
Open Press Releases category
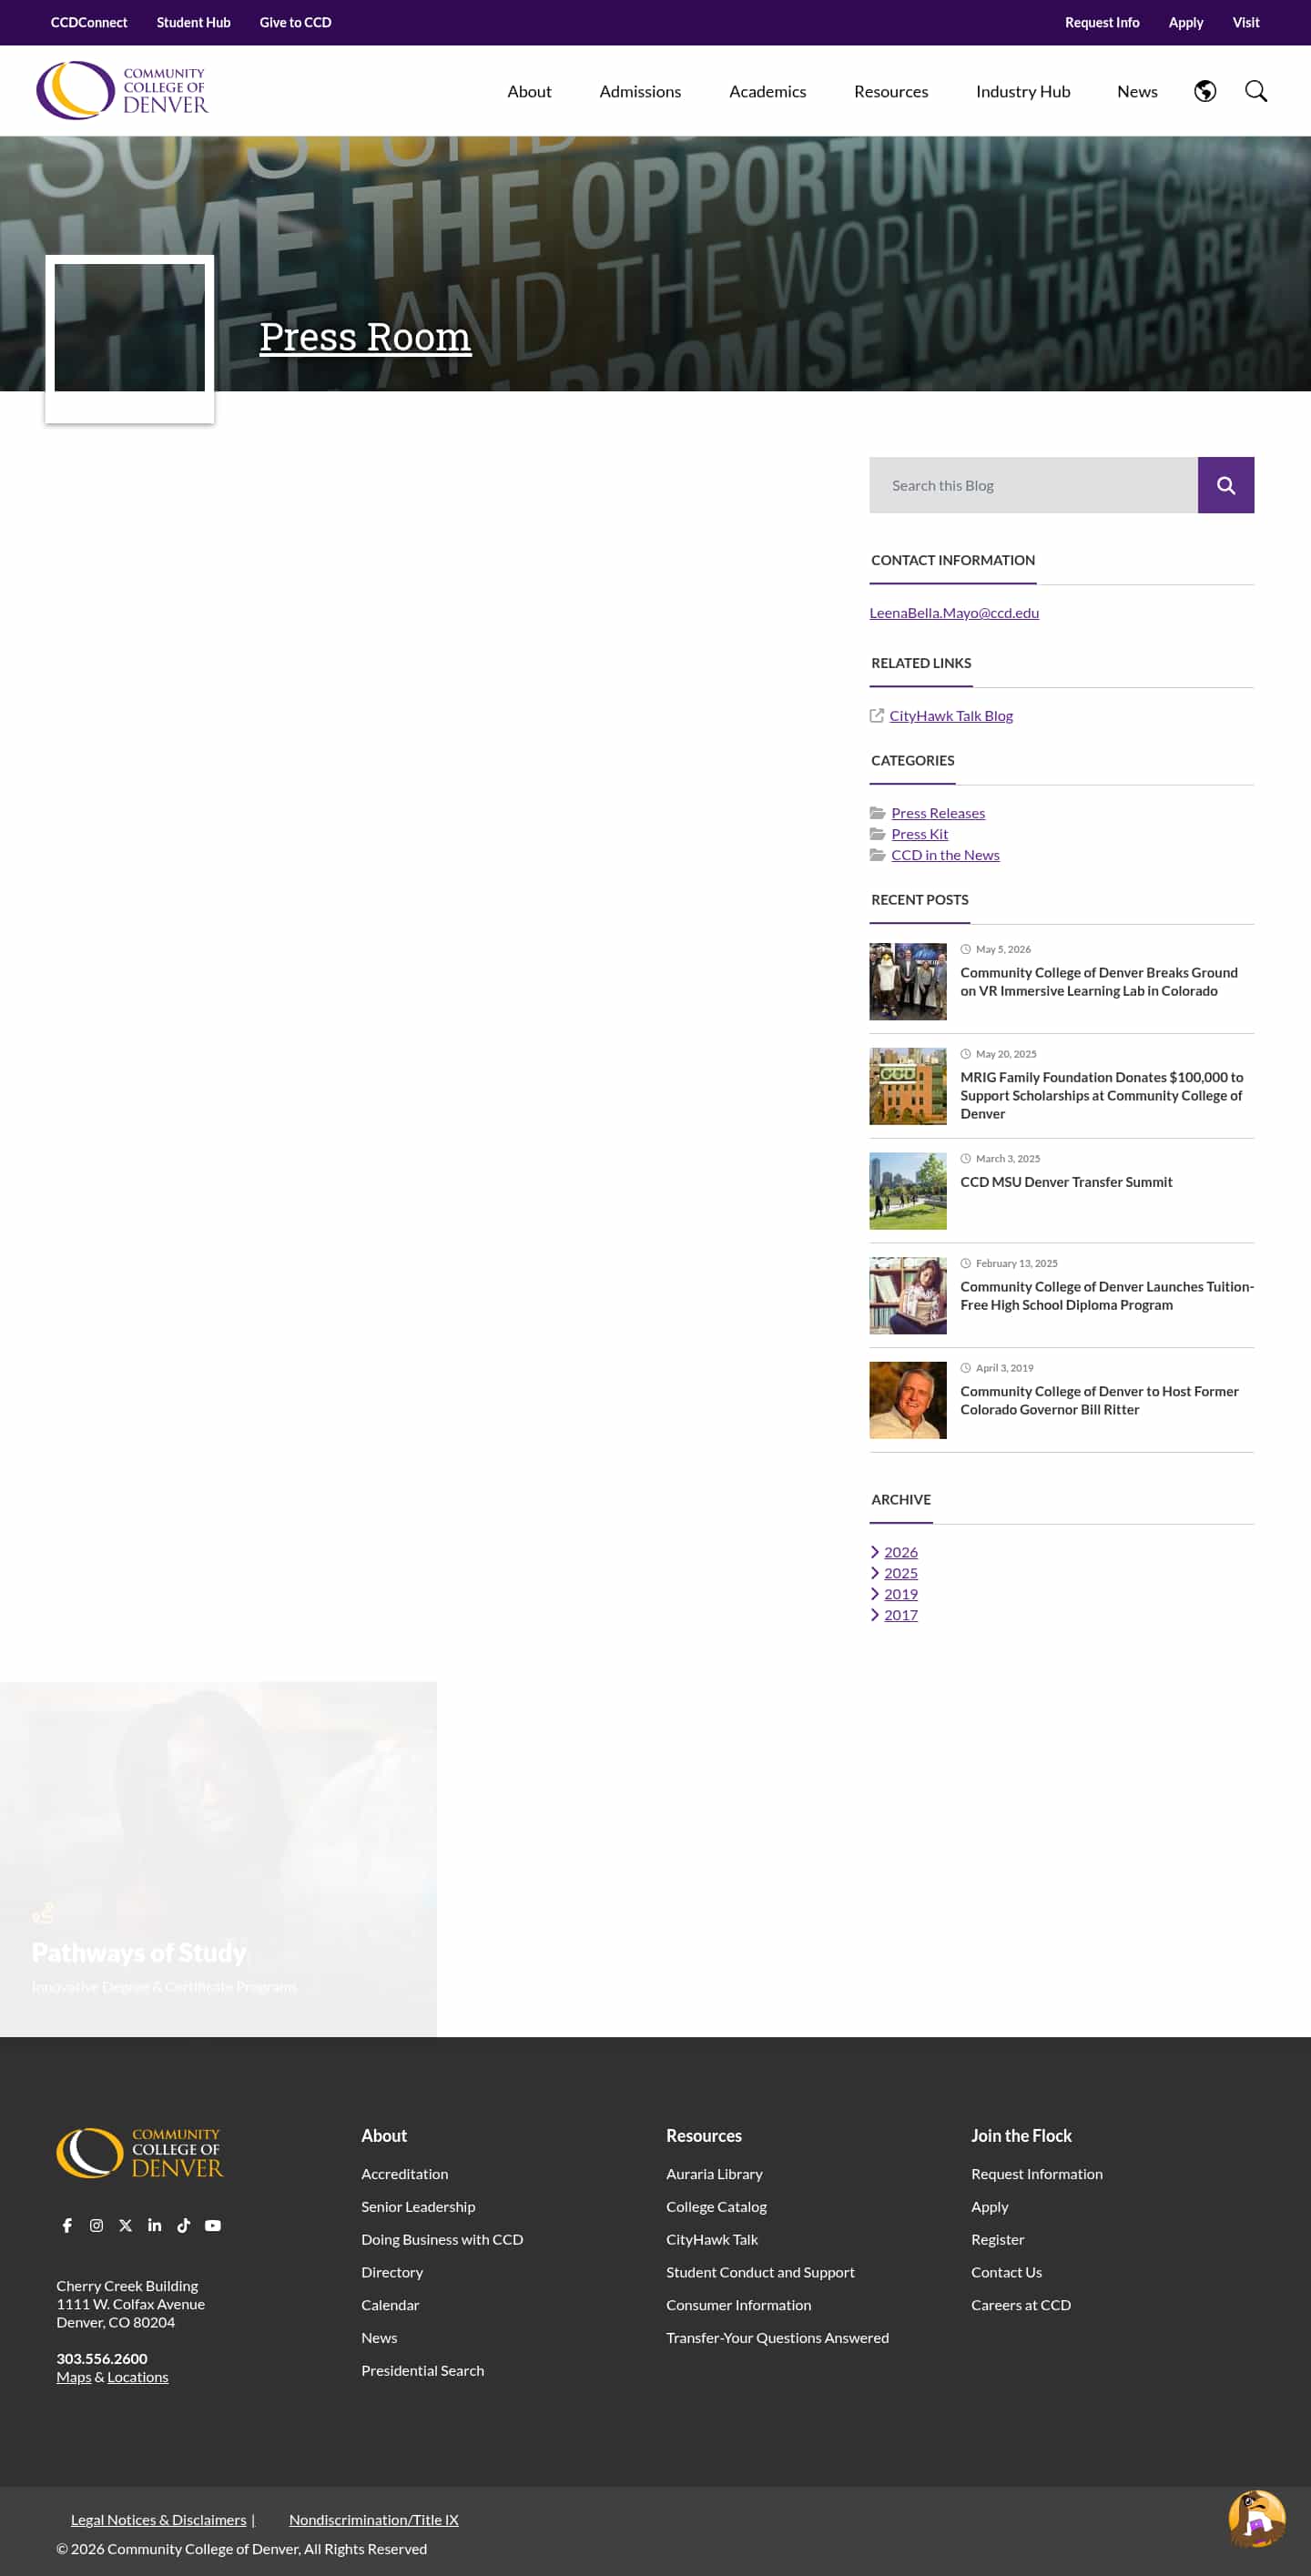(938, 813)
